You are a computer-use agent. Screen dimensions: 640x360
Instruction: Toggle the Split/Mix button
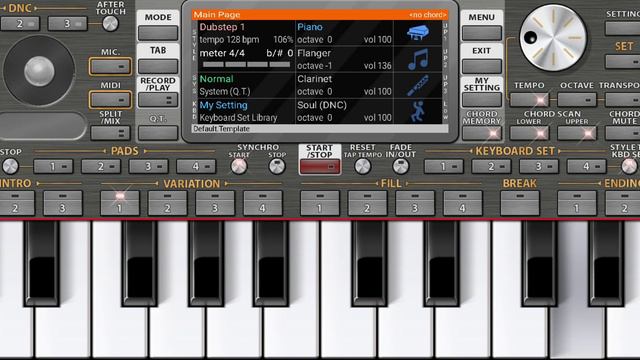[110, 133]
